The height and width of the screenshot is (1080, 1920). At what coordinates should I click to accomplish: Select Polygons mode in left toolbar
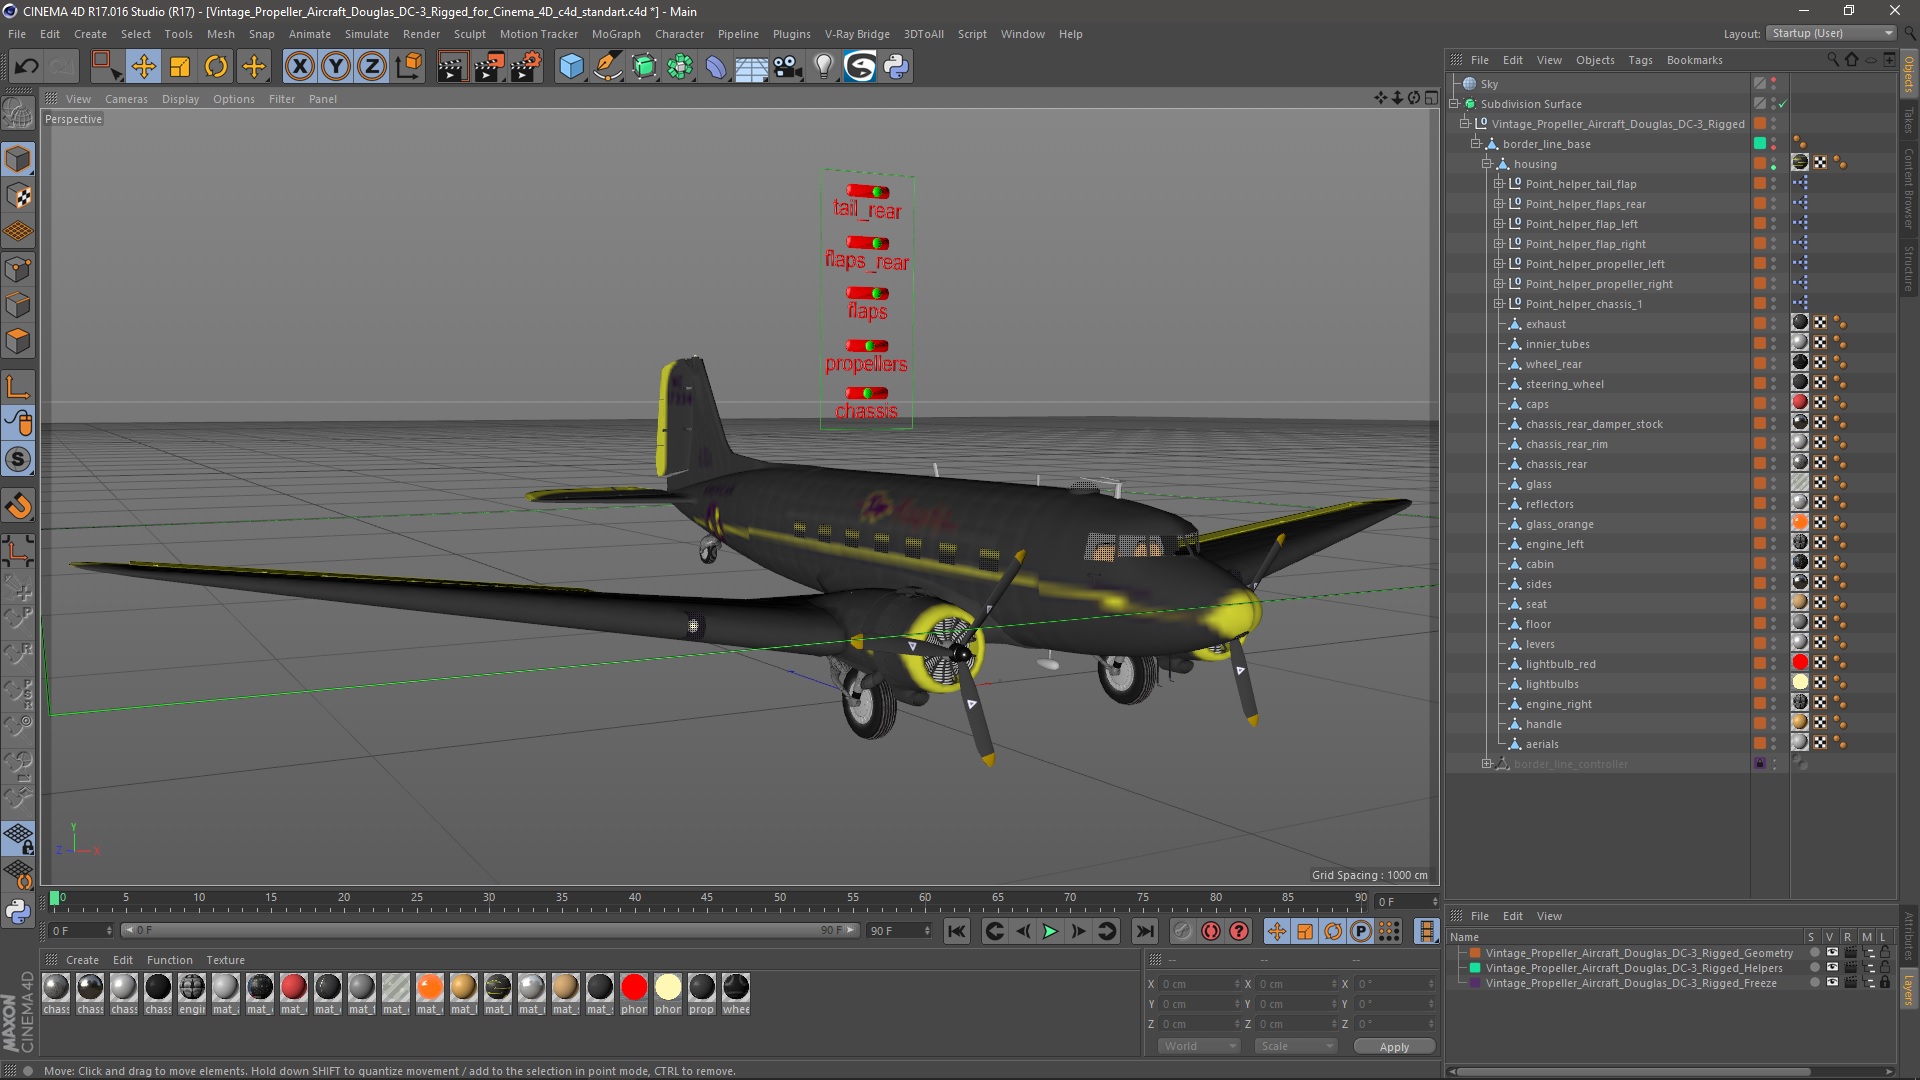tap(18, 342)
